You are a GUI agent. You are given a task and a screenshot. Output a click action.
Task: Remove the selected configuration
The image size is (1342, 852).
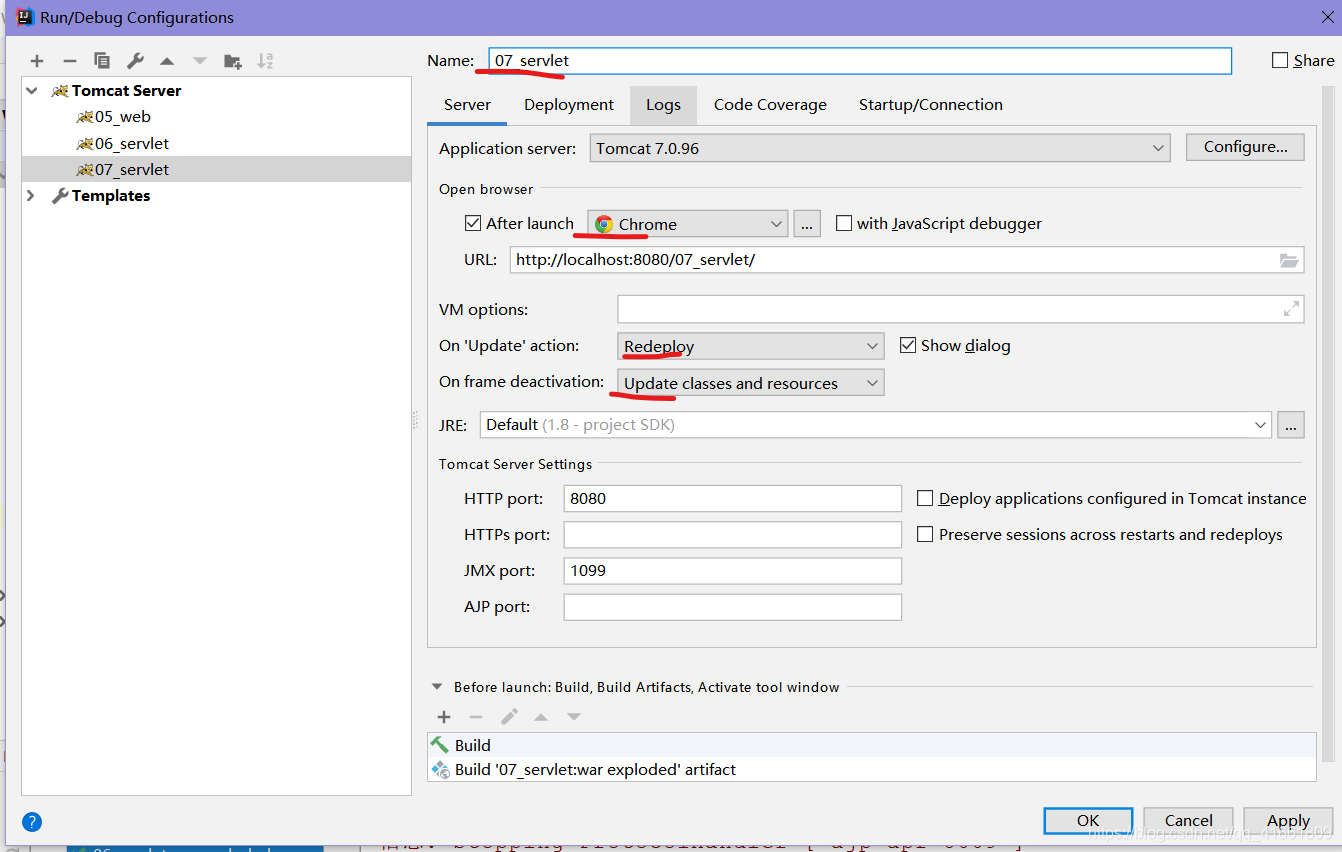tap(69, 60)
